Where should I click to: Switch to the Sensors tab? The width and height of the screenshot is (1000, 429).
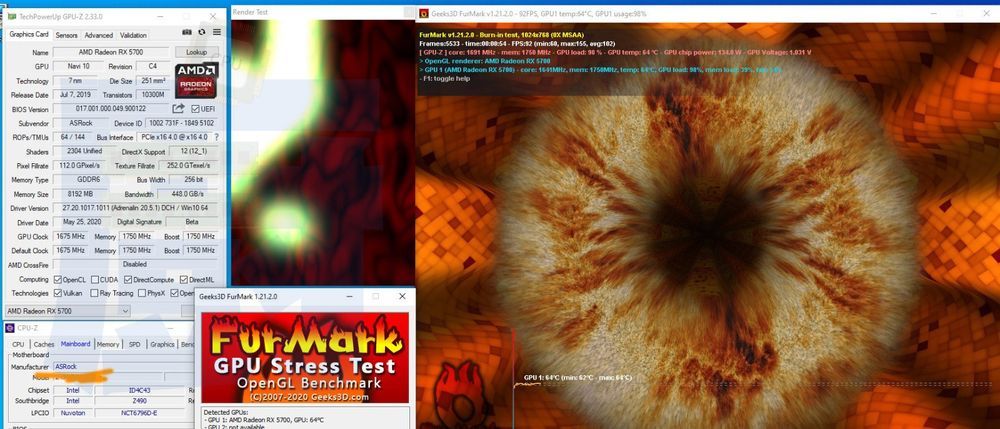pos(66,35)
